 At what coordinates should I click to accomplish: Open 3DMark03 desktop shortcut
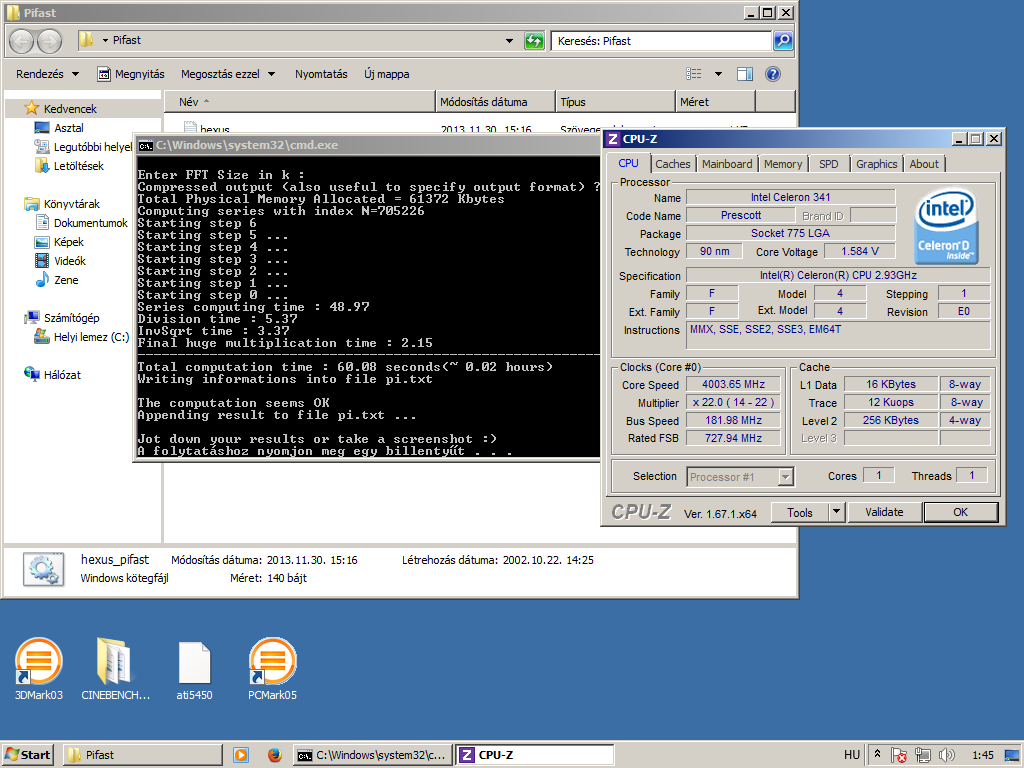(39, 669)
